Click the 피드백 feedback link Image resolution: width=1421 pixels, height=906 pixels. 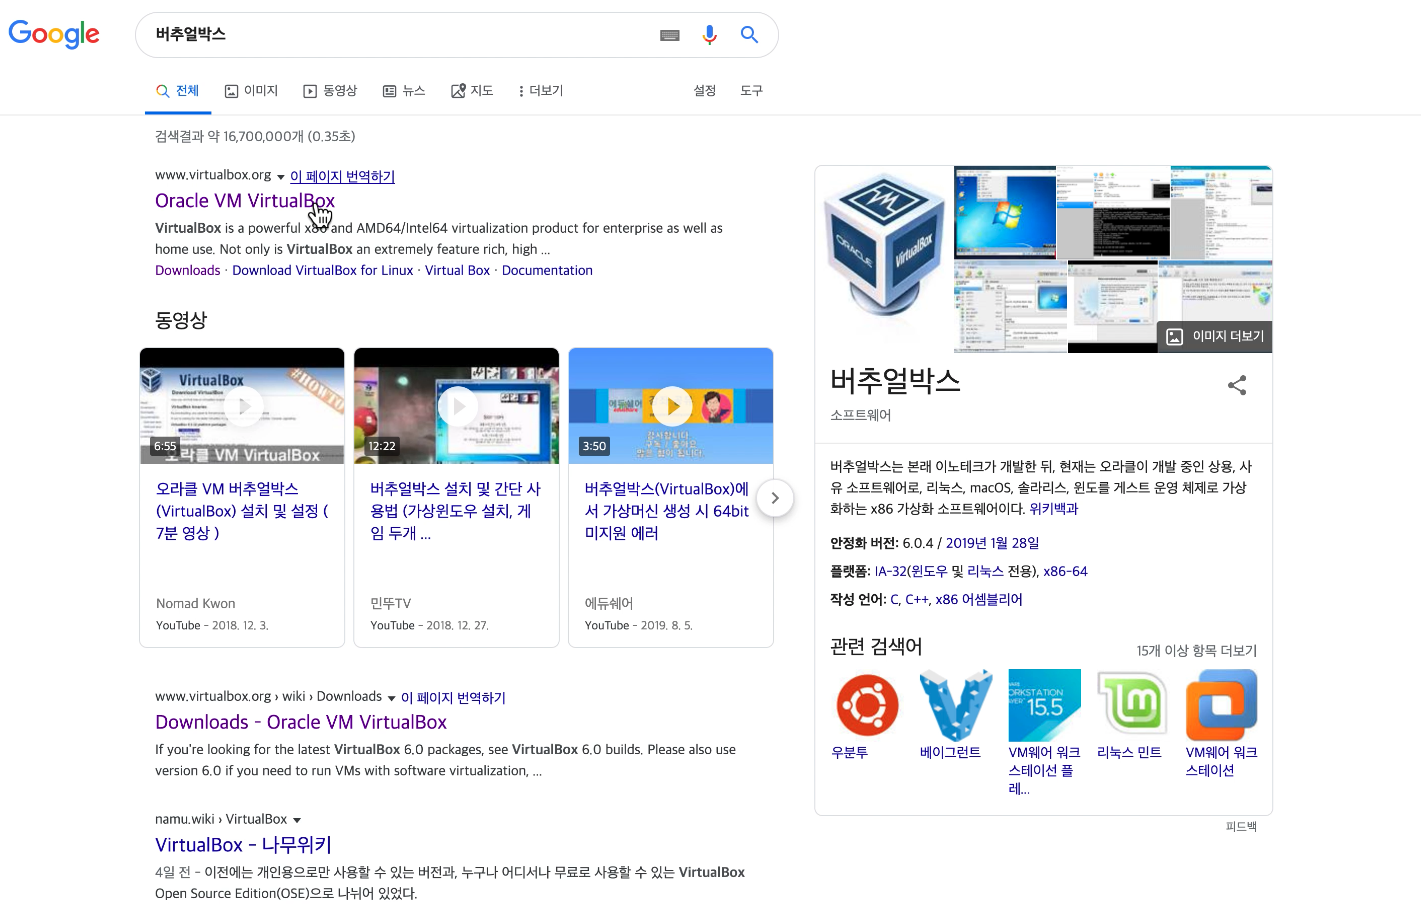(x=1241, y=827)
